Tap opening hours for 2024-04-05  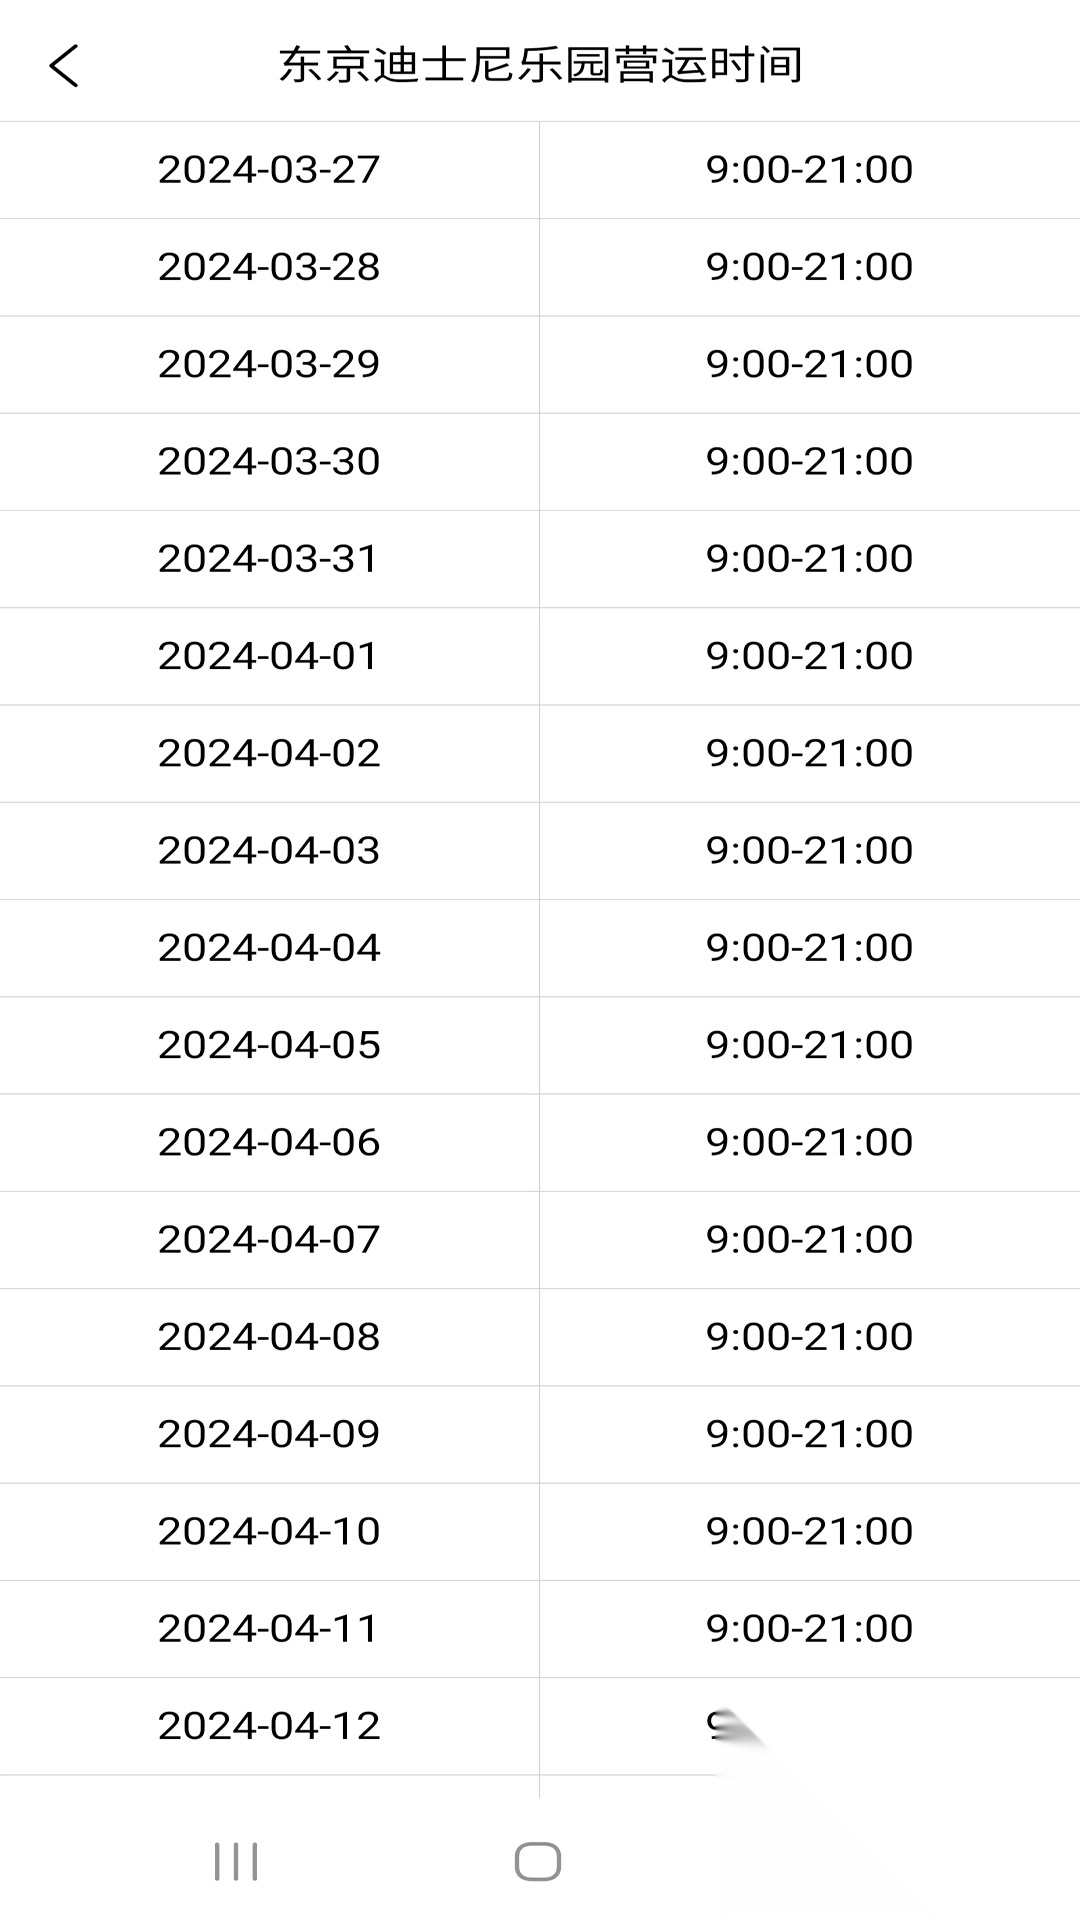(x=809, y=1045)
